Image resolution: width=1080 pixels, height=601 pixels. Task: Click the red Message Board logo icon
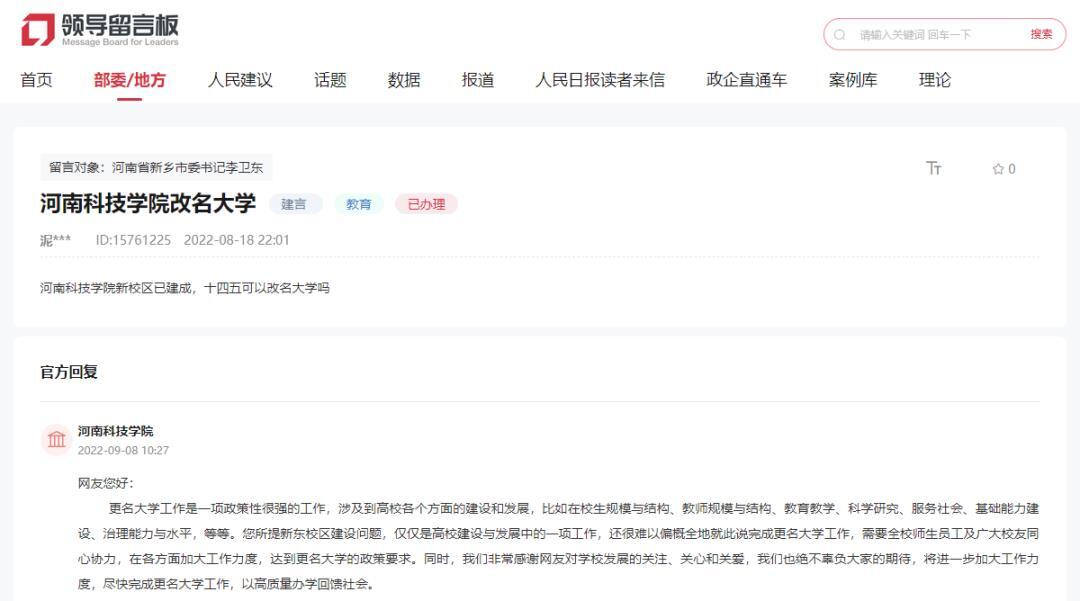[x=38, y=30]
